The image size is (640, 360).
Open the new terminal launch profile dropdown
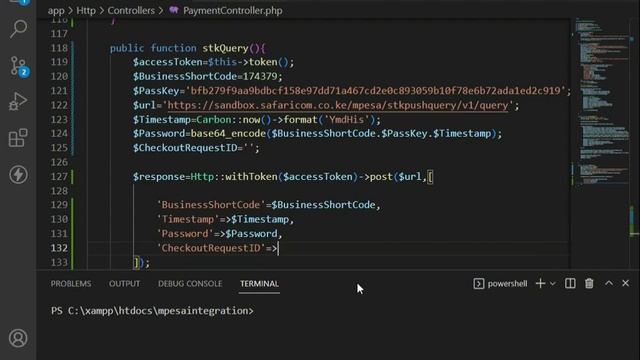(x=553, y=283)
